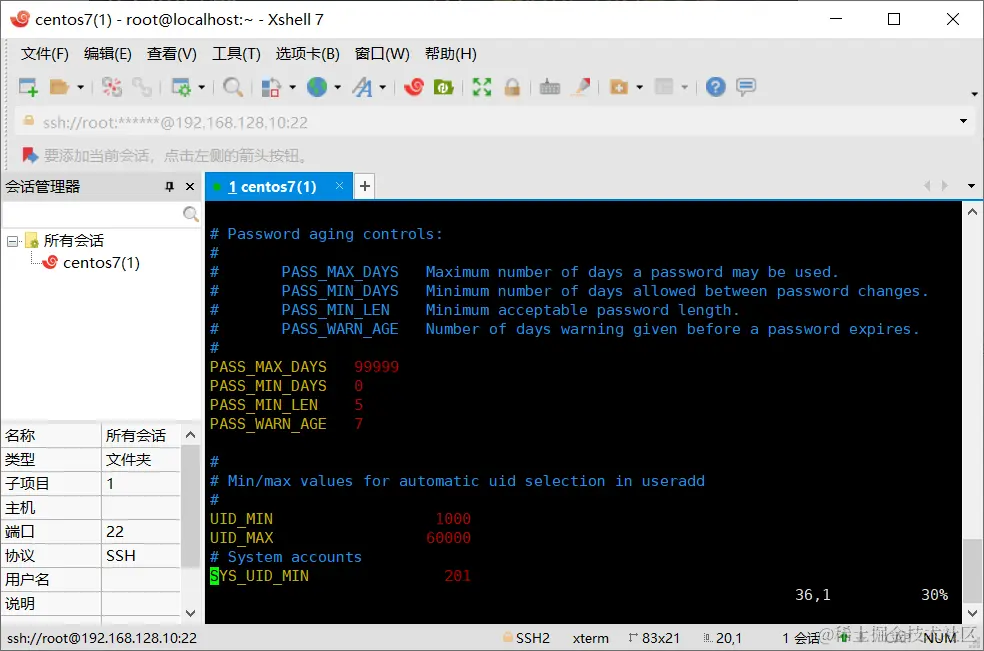Select the 端口 value 22 cell
This screenshot has width=984, height=651.
pos(141,532)
